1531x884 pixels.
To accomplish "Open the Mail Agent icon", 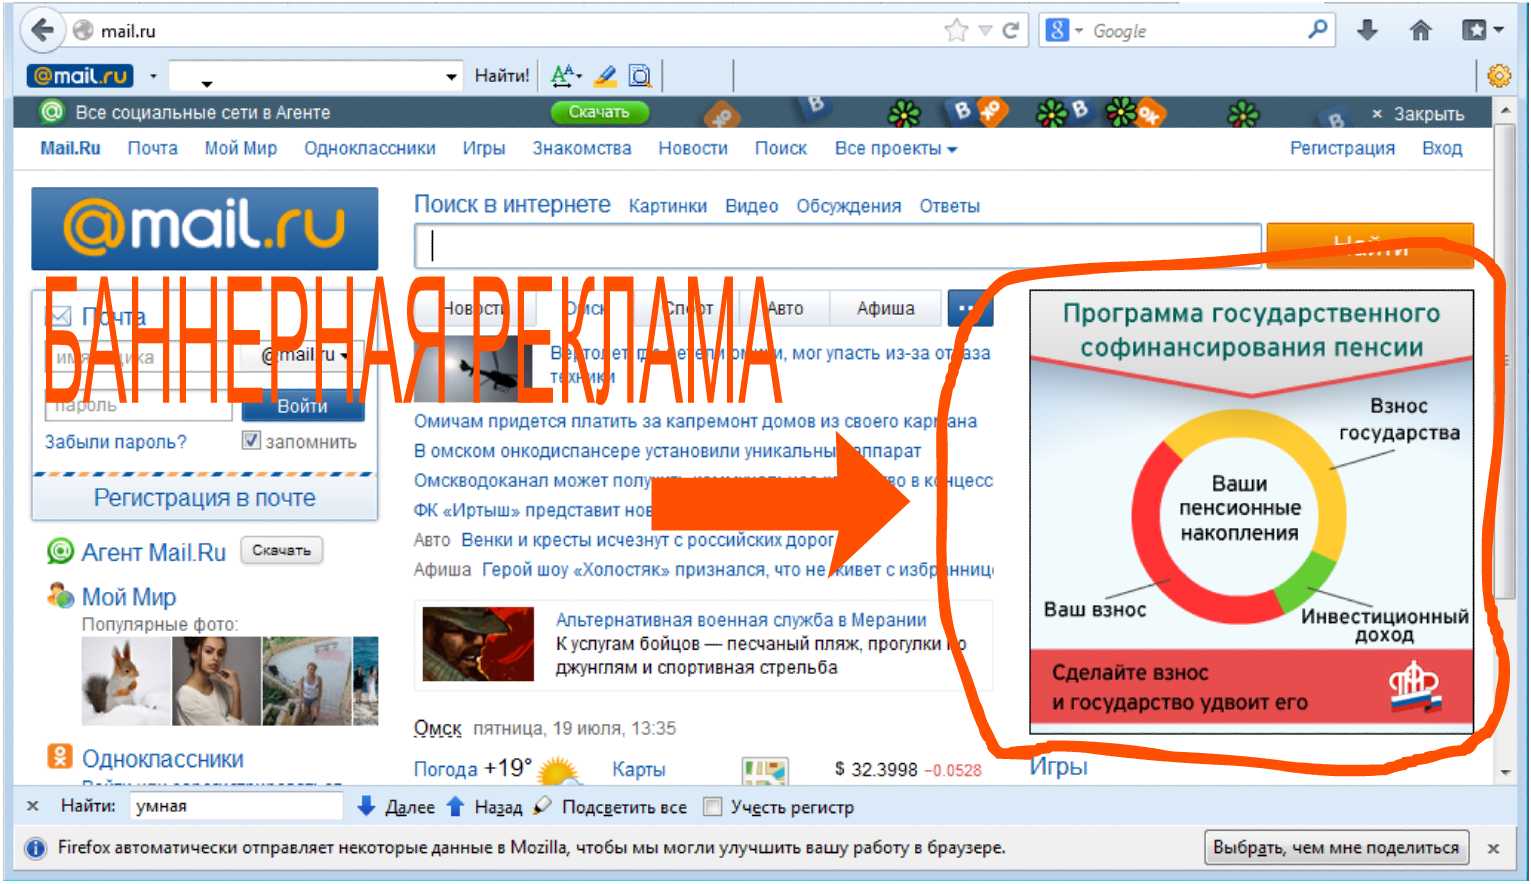I will pos(61,551).
